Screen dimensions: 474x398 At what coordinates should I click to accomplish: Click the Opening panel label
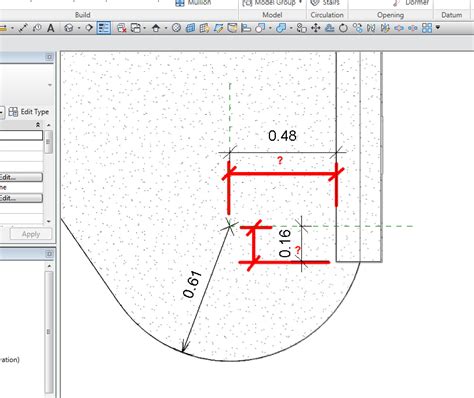[x=390, y=15]
